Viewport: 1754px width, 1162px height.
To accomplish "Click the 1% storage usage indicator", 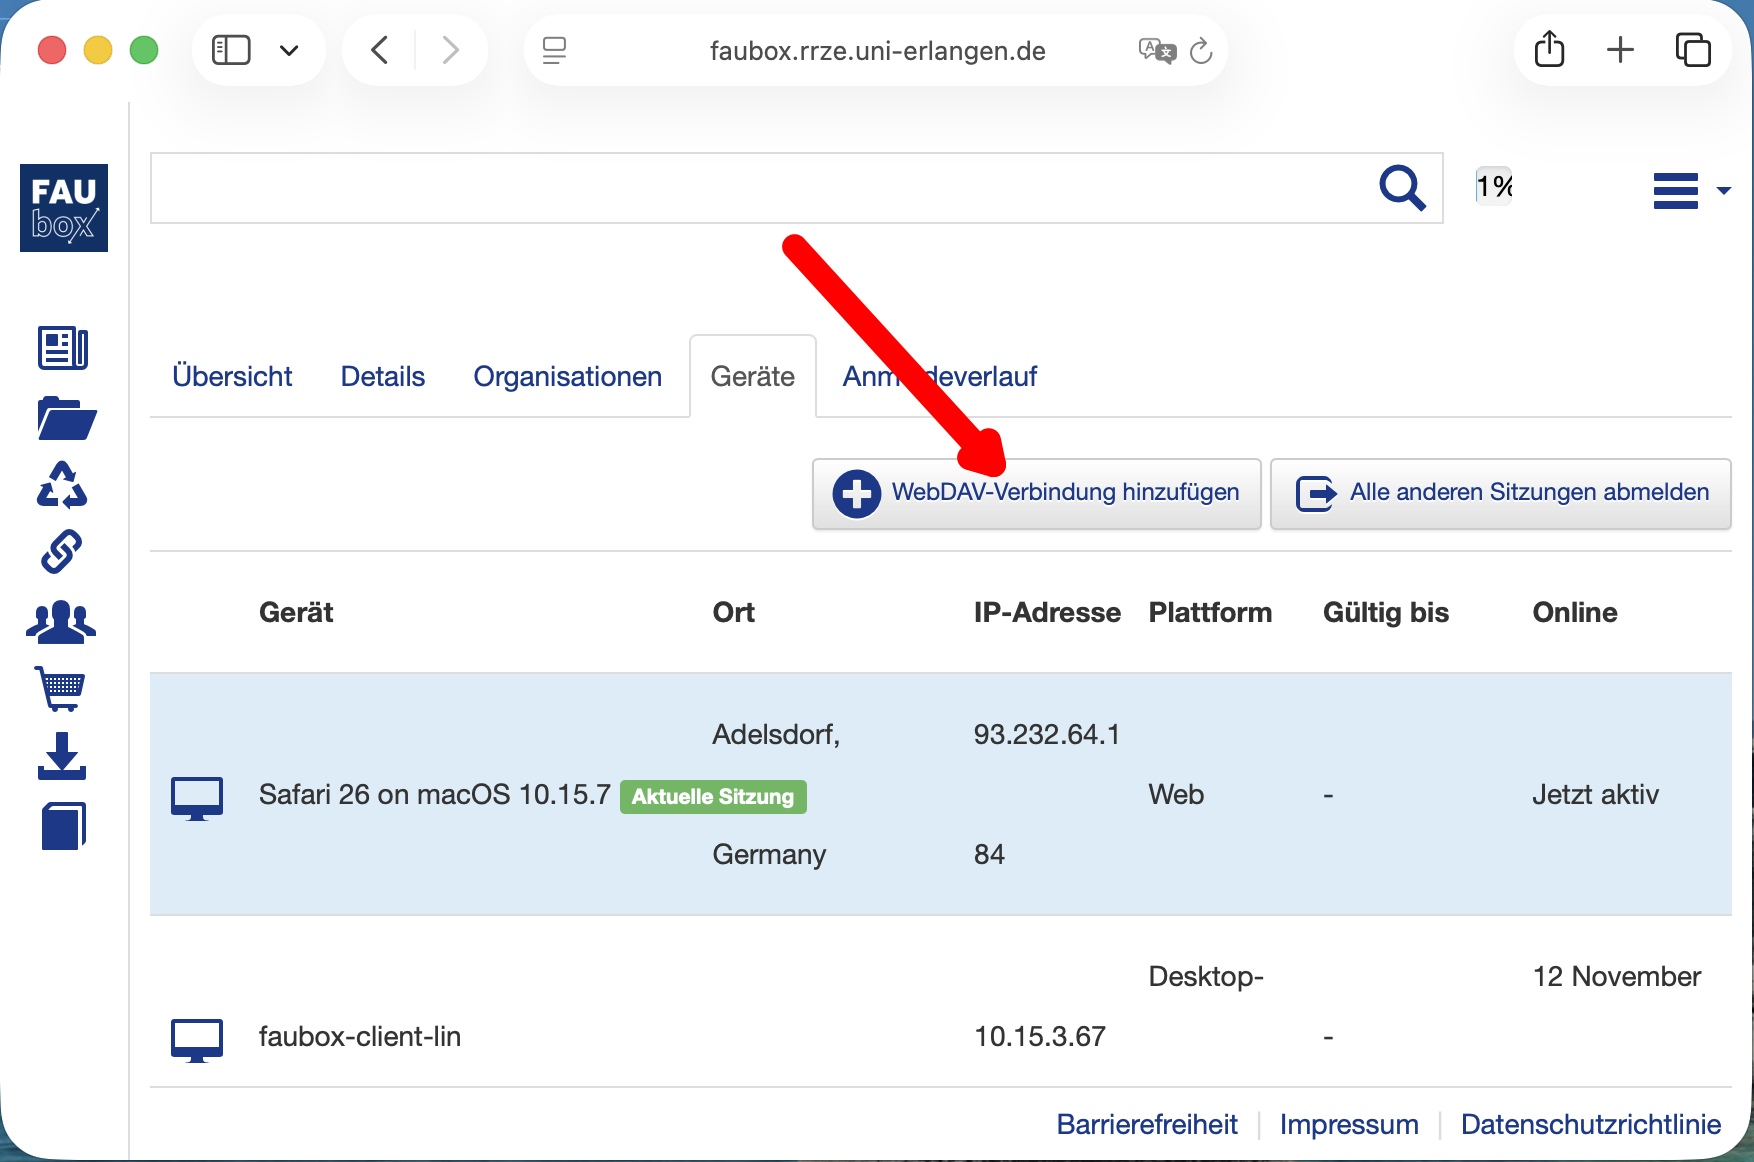I will [x=1493, y=186].
